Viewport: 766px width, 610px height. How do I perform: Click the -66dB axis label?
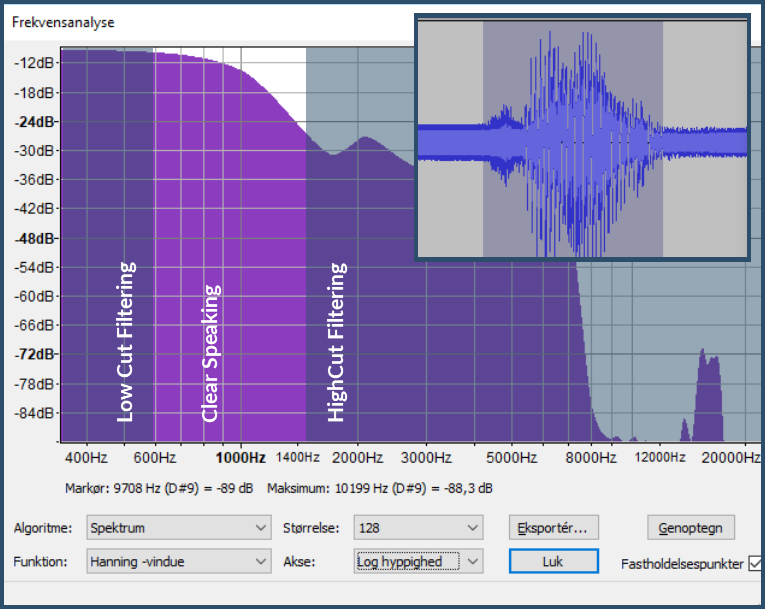pyautogui.click(x=34, y=325)
